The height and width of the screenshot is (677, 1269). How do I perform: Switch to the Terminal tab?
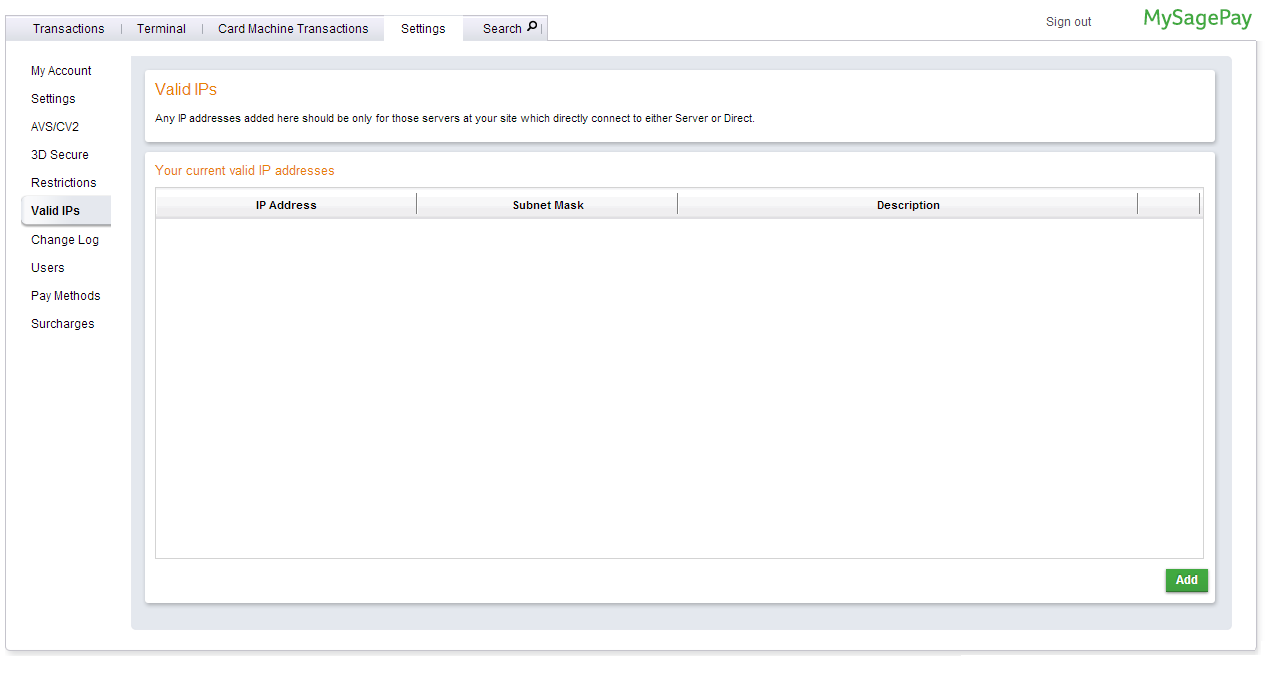pos(161,29)
